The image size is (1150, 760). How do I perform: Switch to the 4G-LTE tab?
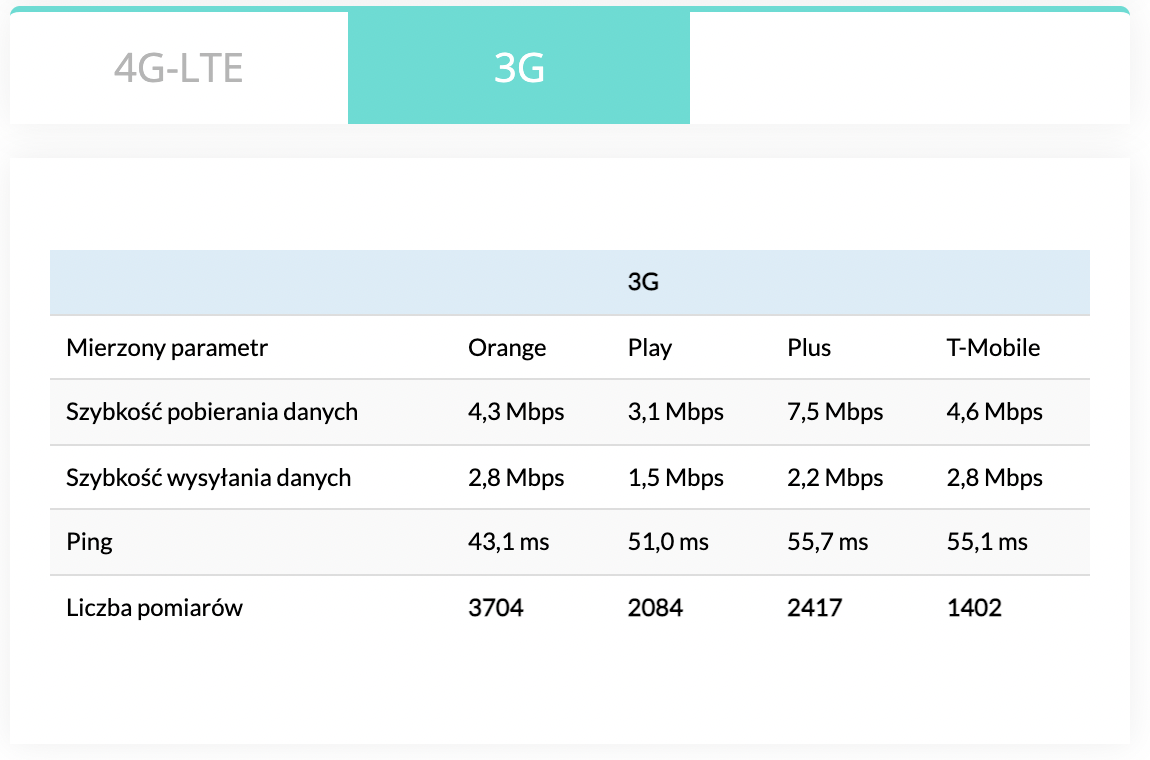[178, 68]
